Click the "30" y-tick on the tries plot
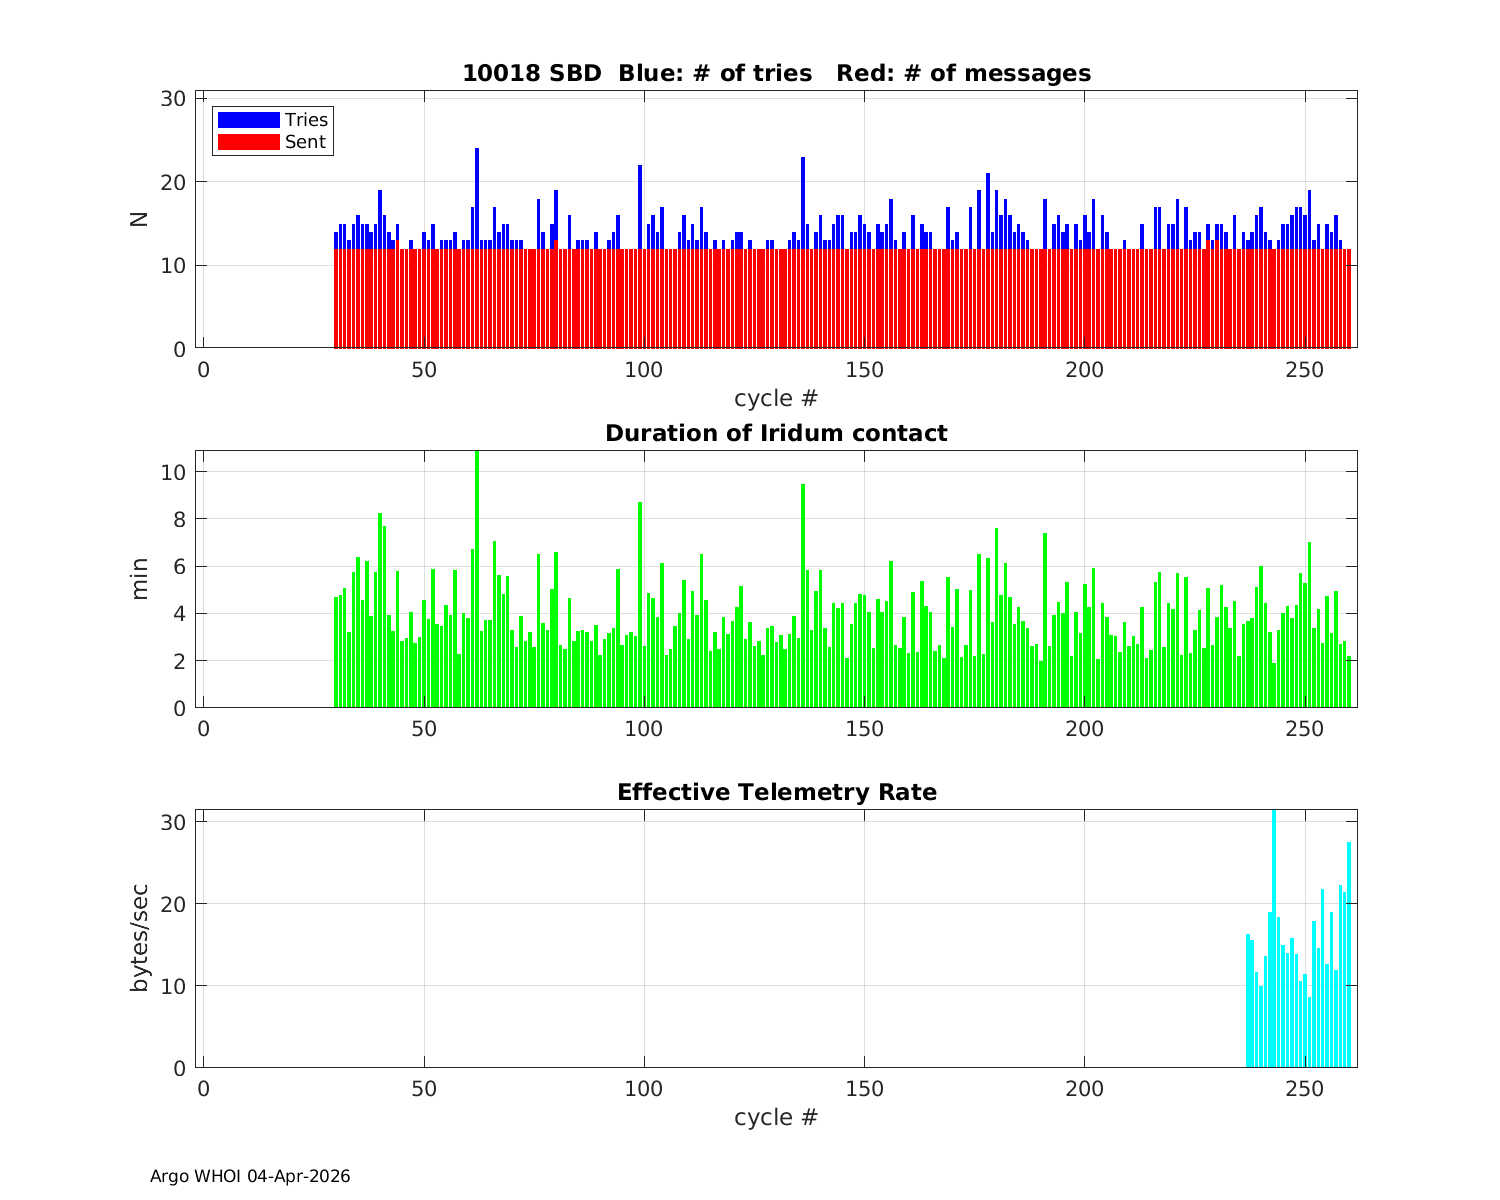The height and width of the screenshot is (1200, 1500). pyautogui.click(x=174, y=98)
